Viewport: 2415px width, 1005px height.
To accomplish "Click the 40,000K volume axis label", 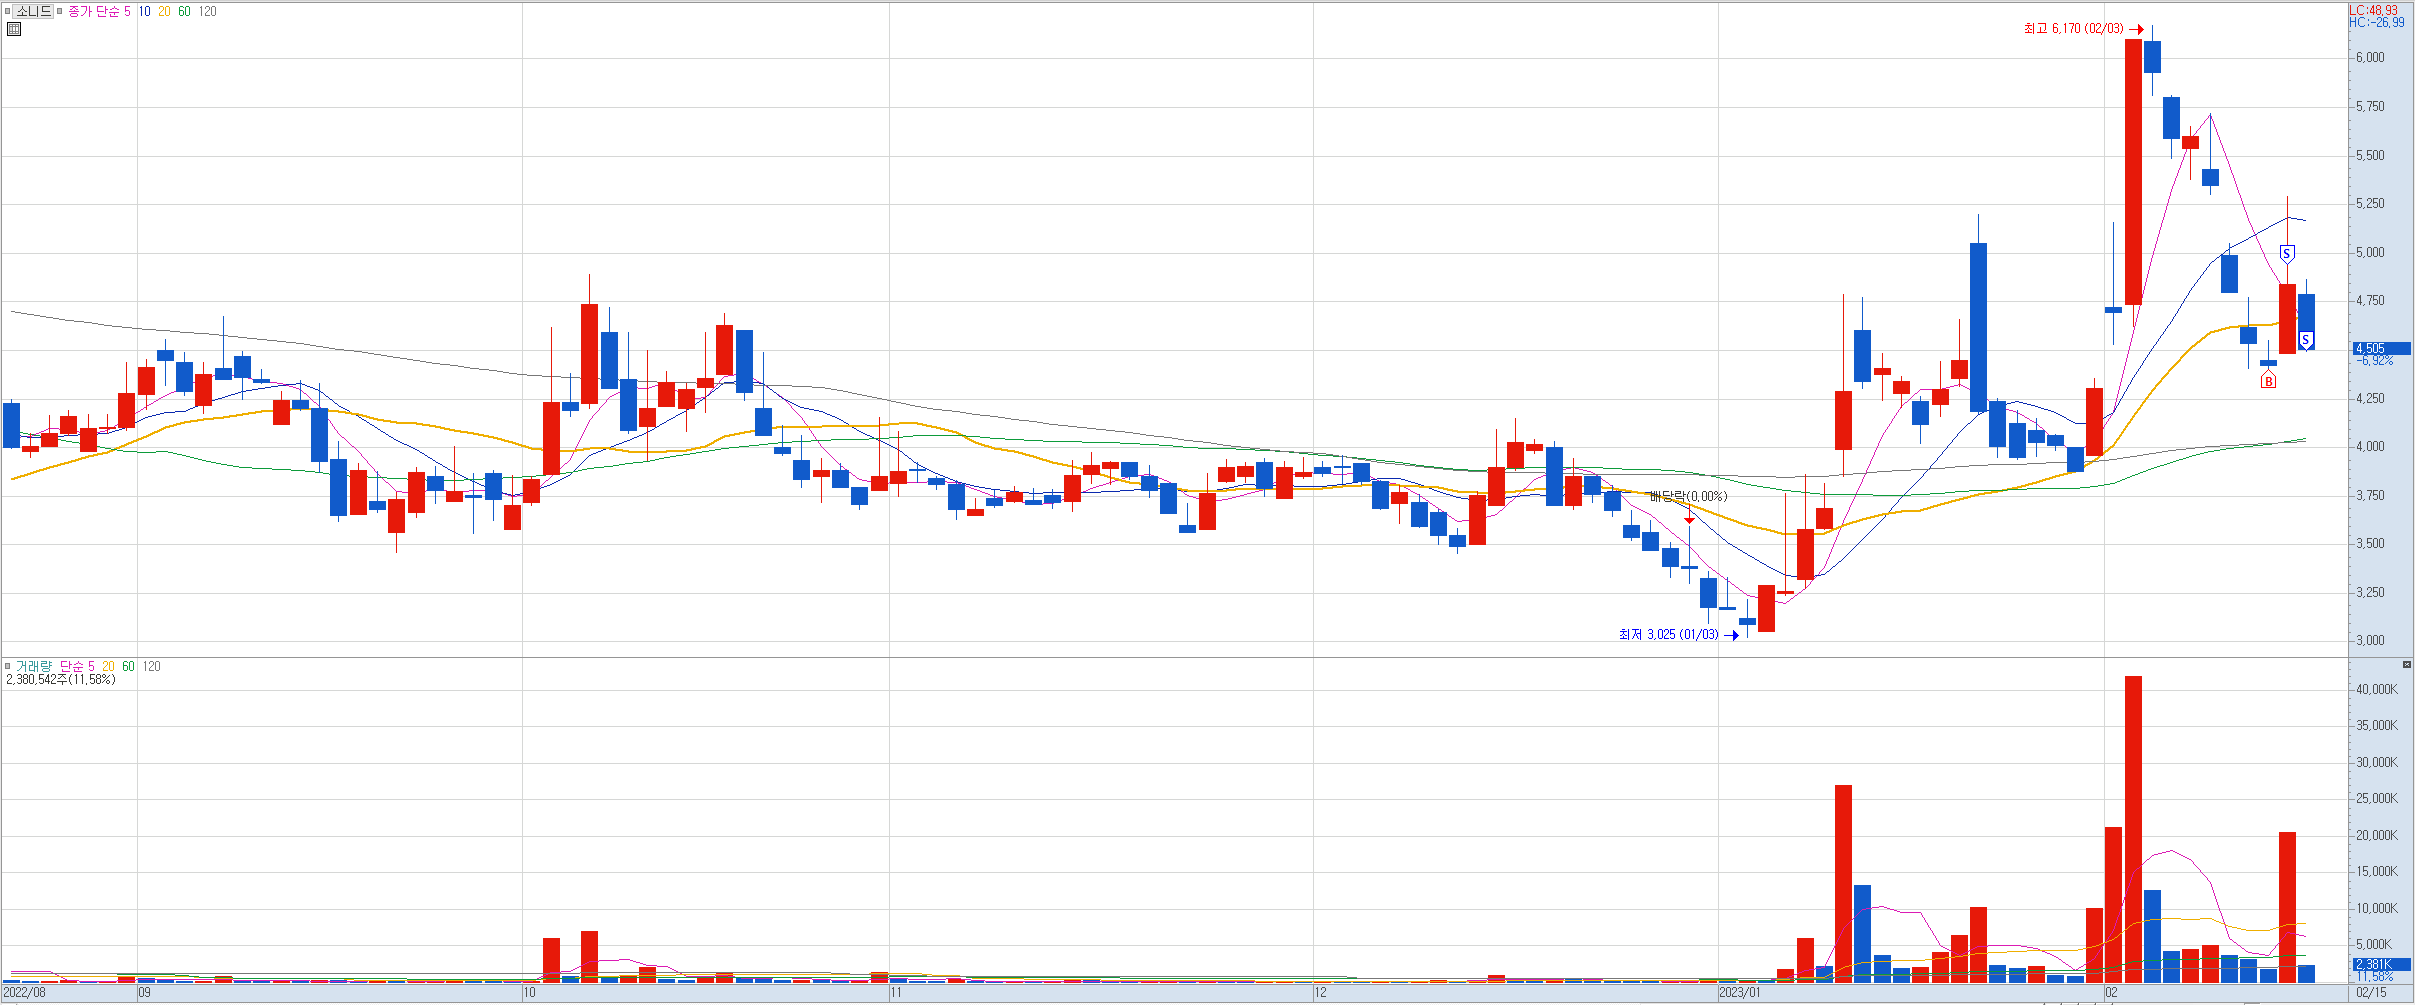I will pyautogui.click(x=2376, y=689).
